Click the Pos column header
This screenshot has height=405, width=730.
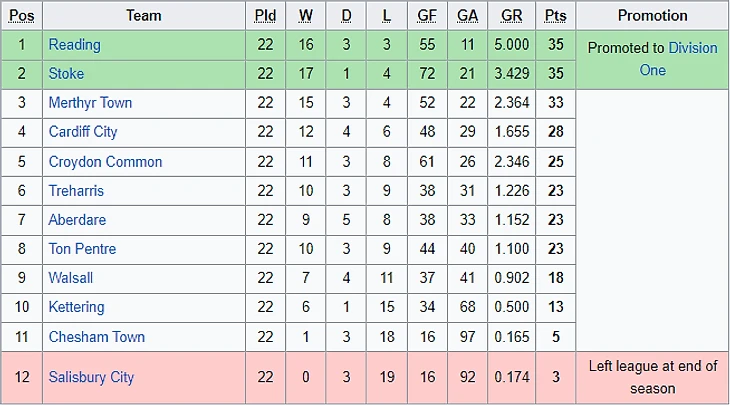tap(21, 16)
